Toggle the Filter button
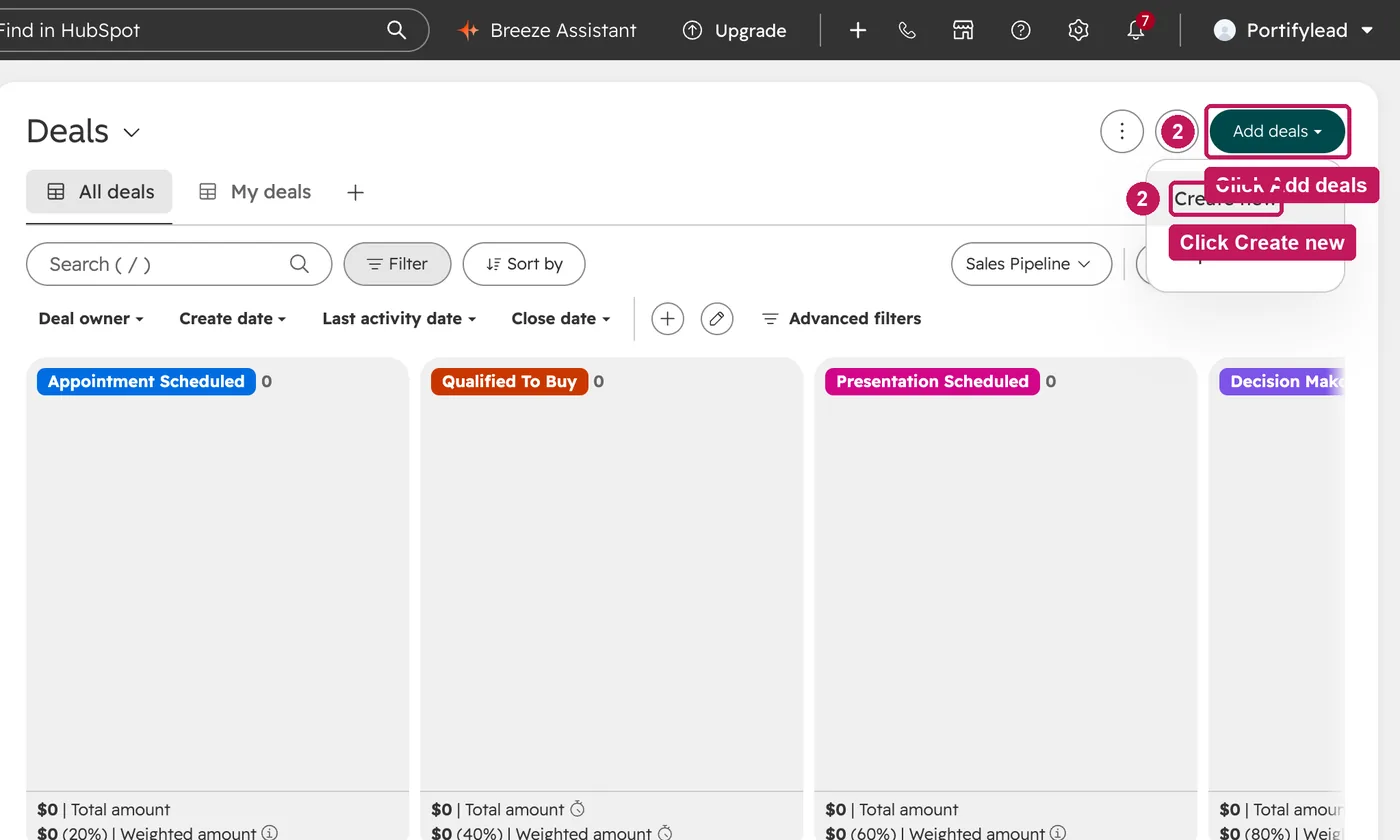Viewport: 1400px width, 840px height. 397,264
